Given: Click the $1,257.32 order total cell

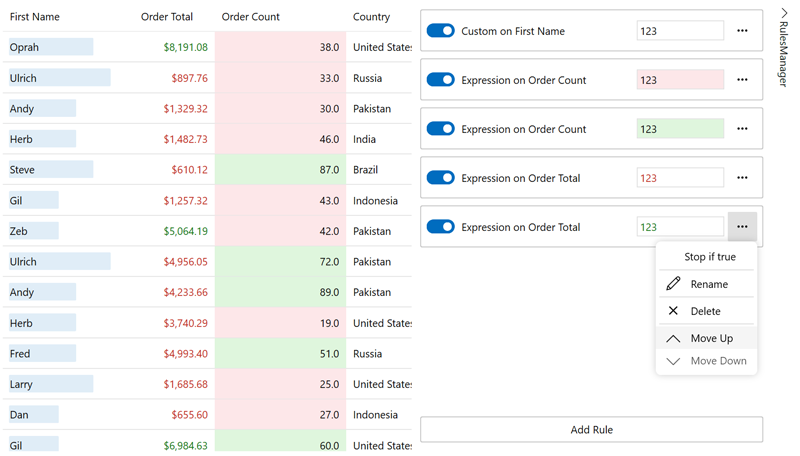Looking at the screenshot, I should [x=174, y=200].
